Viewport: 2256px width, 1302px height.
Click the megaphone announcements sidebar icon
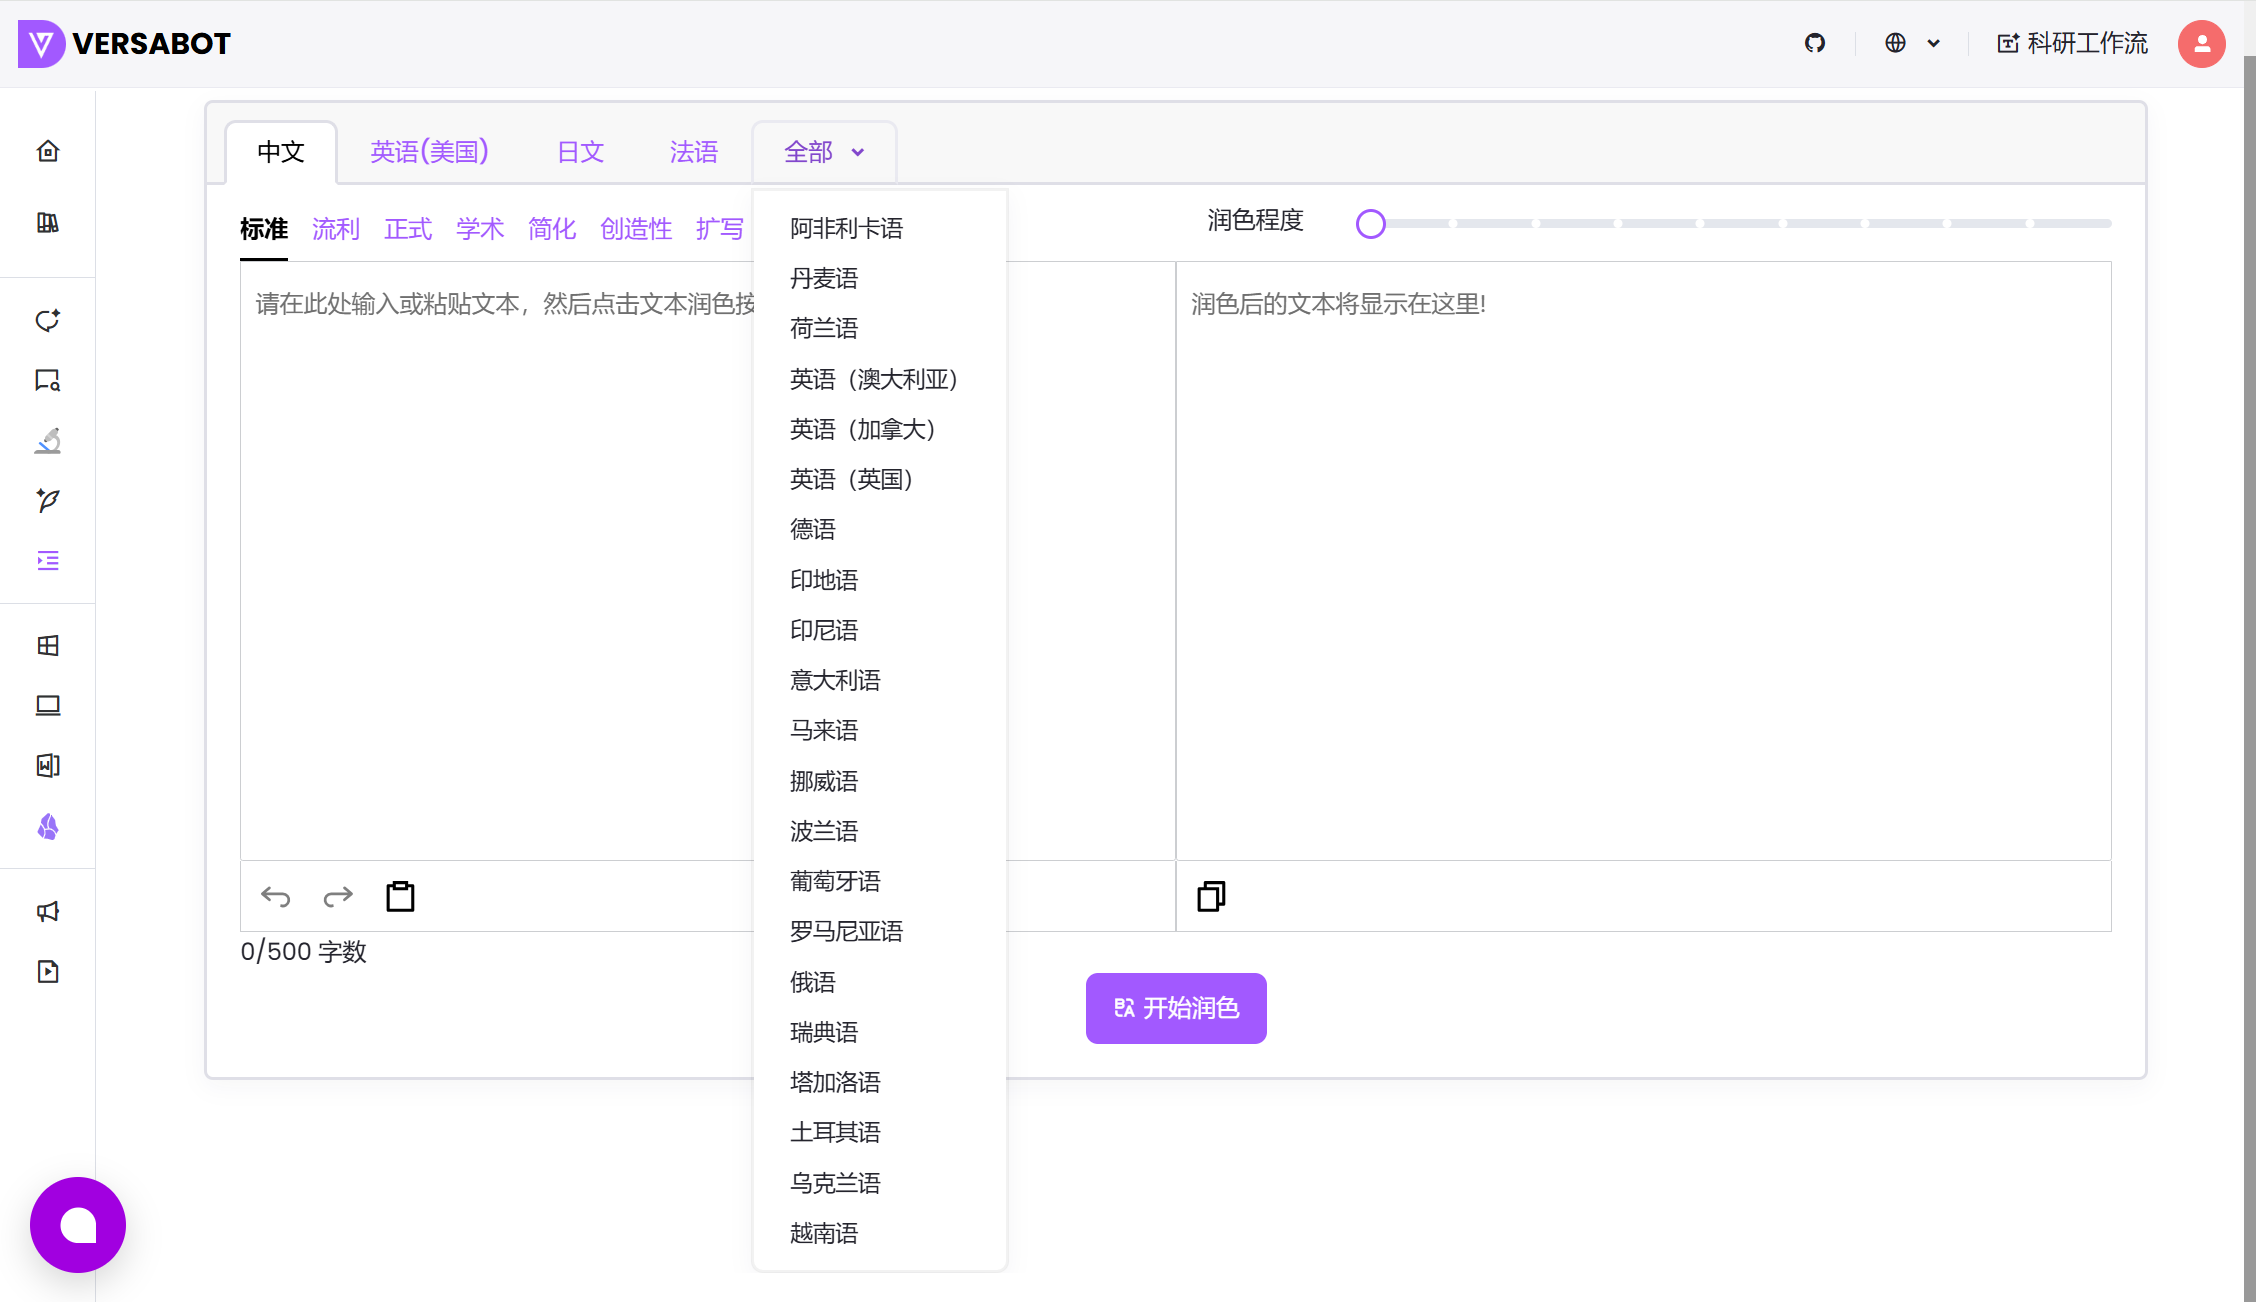[48, 911]
